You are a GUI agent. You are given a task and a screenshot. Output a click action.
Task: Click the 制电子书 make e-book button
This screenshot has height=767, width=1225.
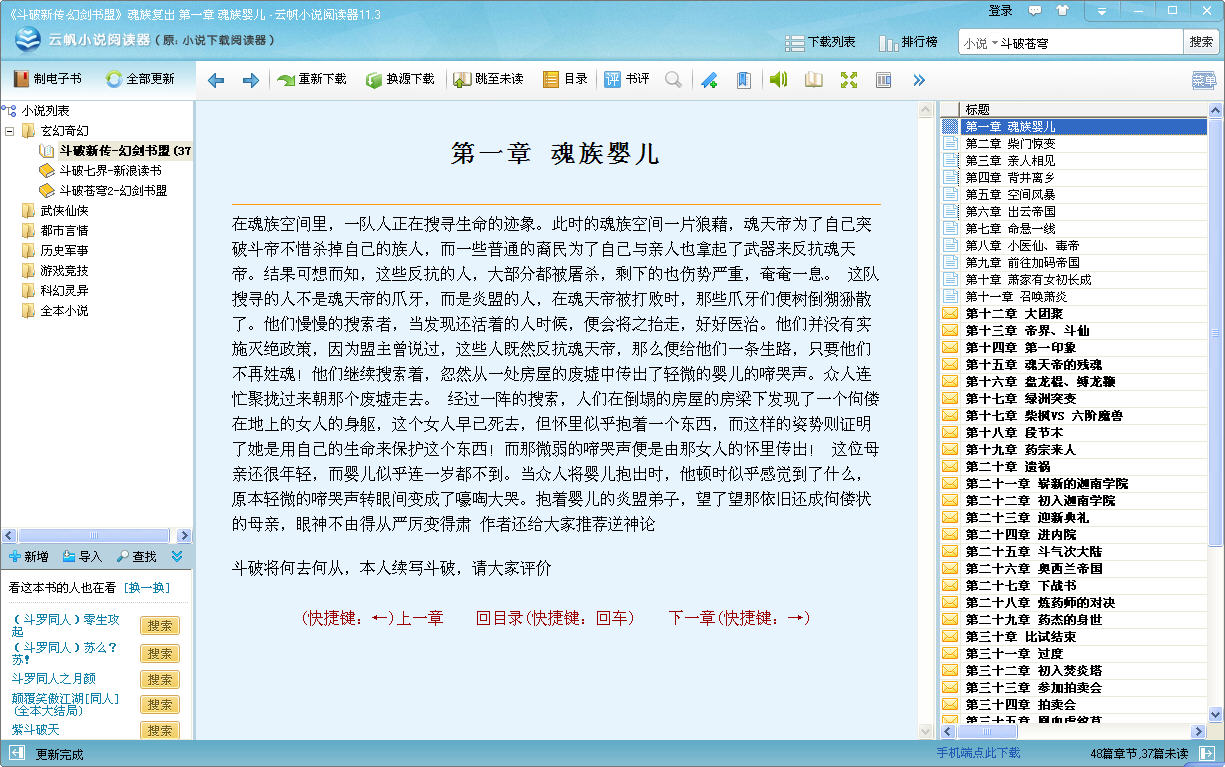48,79
